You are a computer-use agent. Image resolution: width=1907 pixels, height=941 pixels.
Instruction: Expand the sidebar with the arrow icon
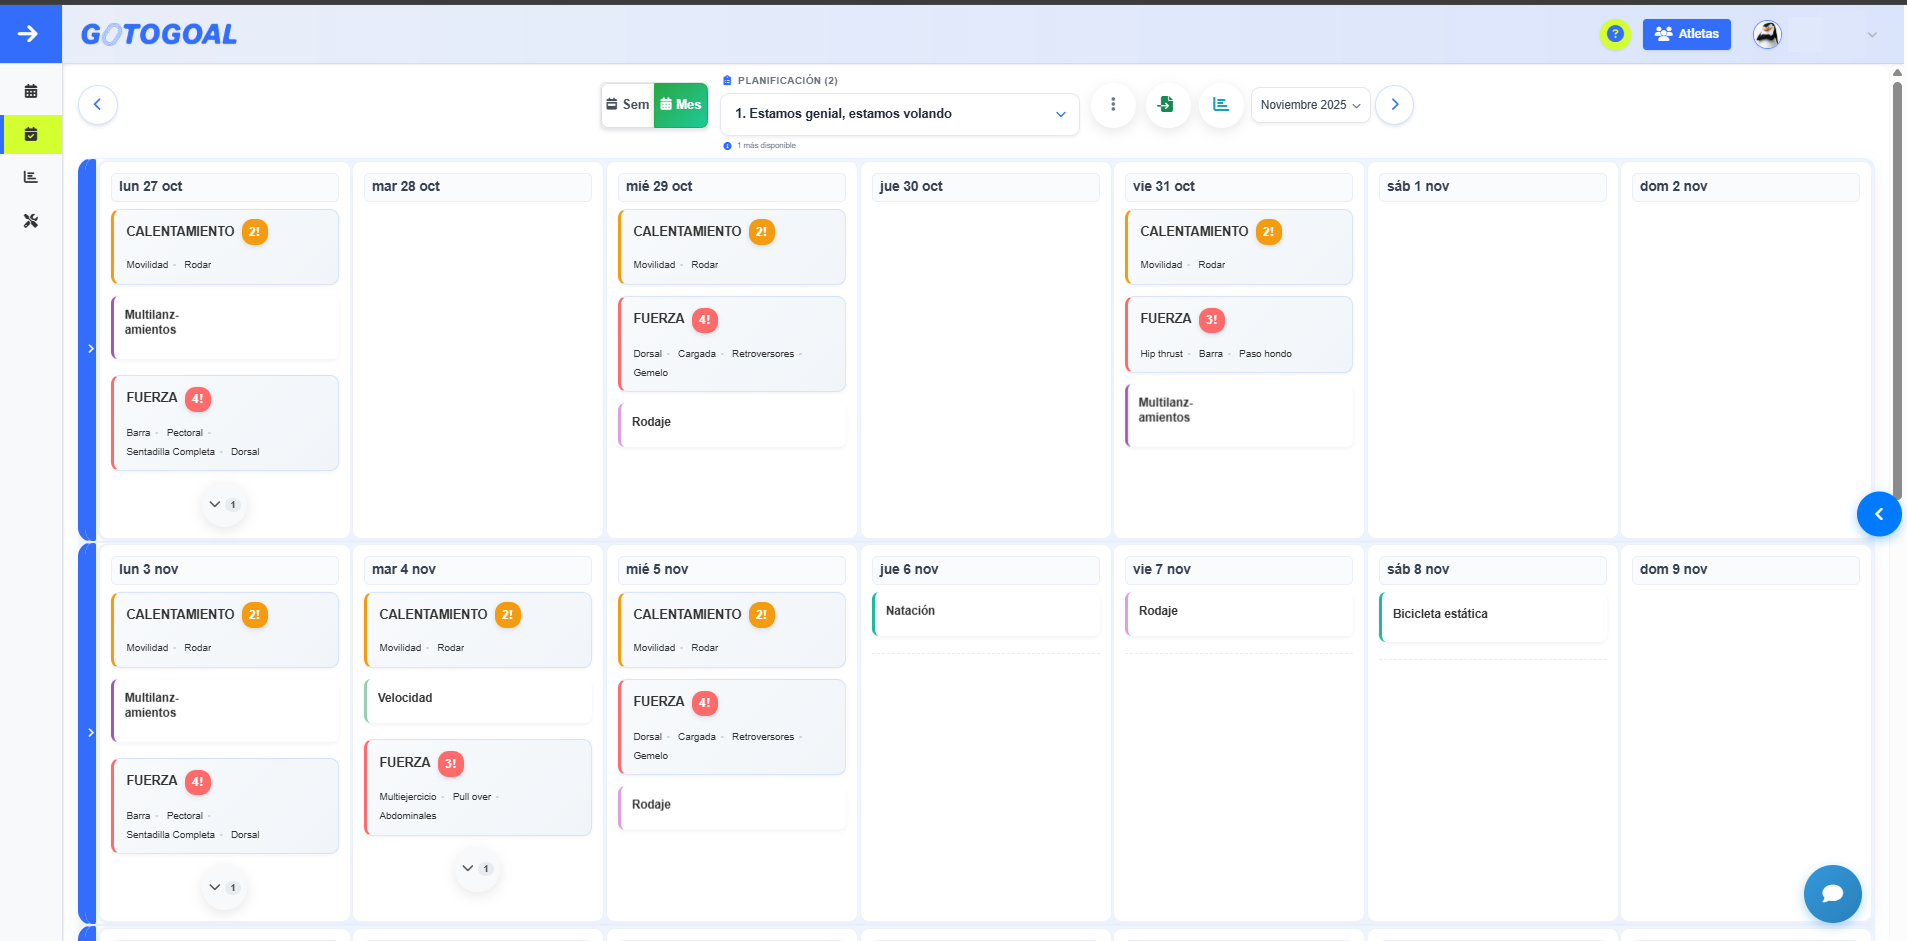pos(29,34)
